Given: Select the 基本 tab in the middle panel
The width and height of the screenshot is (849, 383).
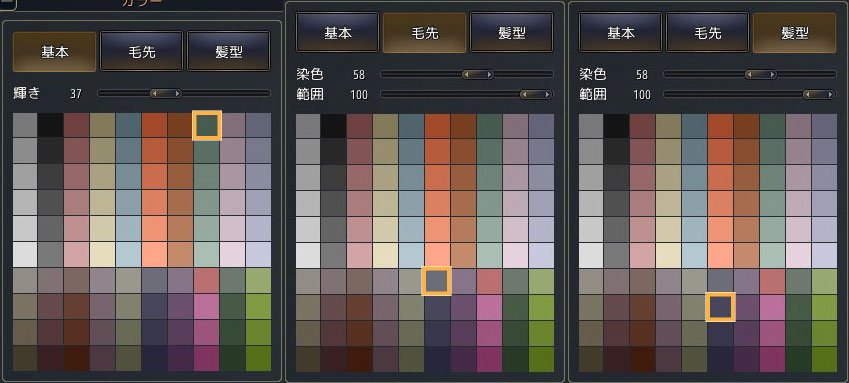Looking at the screenshot, I should pyautogui.click(x=337, y=33).
